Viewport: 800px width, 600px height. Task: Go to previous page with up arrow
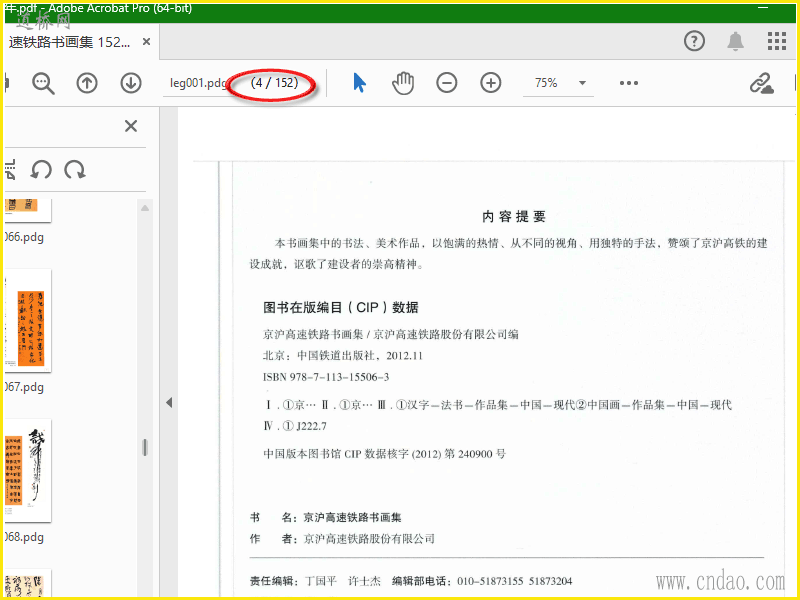click(x=87, y=83)
